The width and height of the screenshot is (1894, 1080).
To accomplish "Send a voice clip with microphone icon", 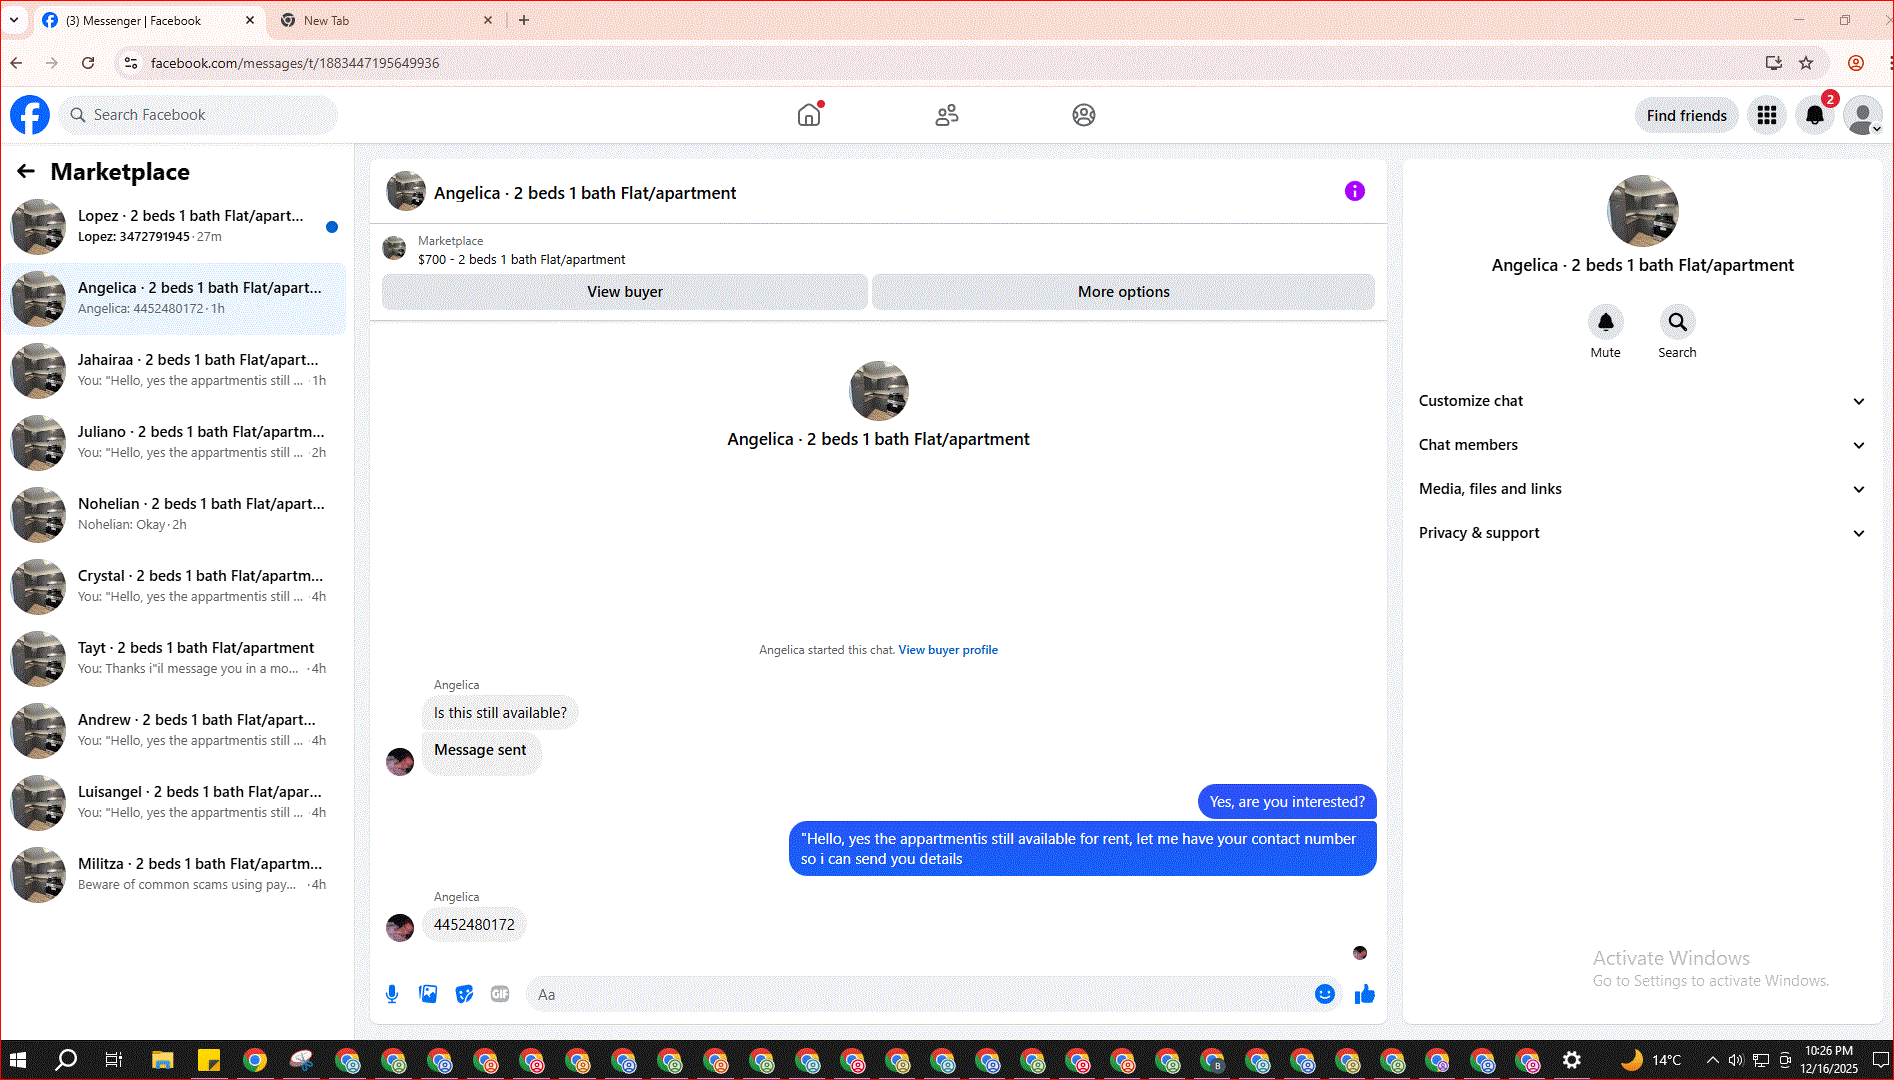I will (392, 994).
